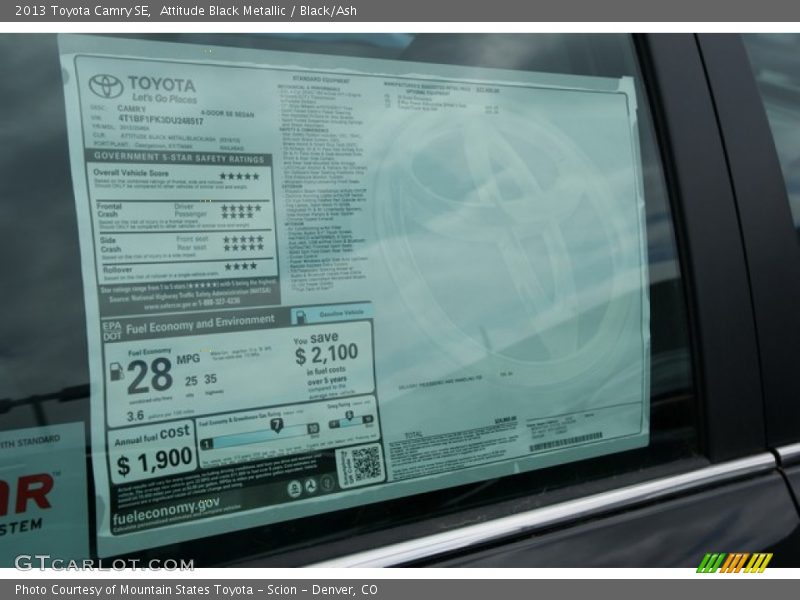The width and height of the screenshot is (800, 600).
Task: Click the Rollover four-star rating
Action: coord(241,266)
